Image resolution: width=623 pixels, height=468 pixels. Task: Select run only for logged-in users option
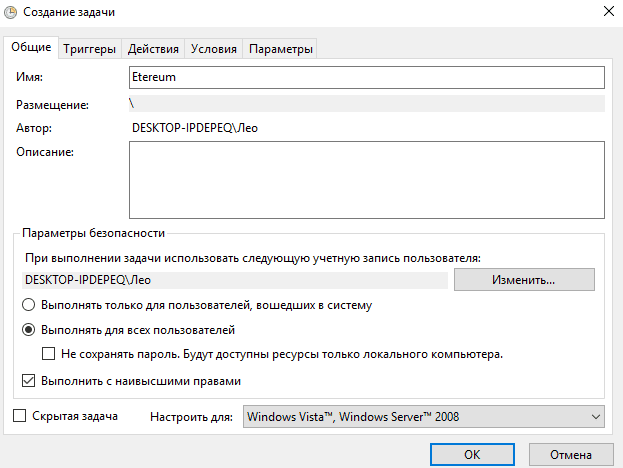click(29, 305)
